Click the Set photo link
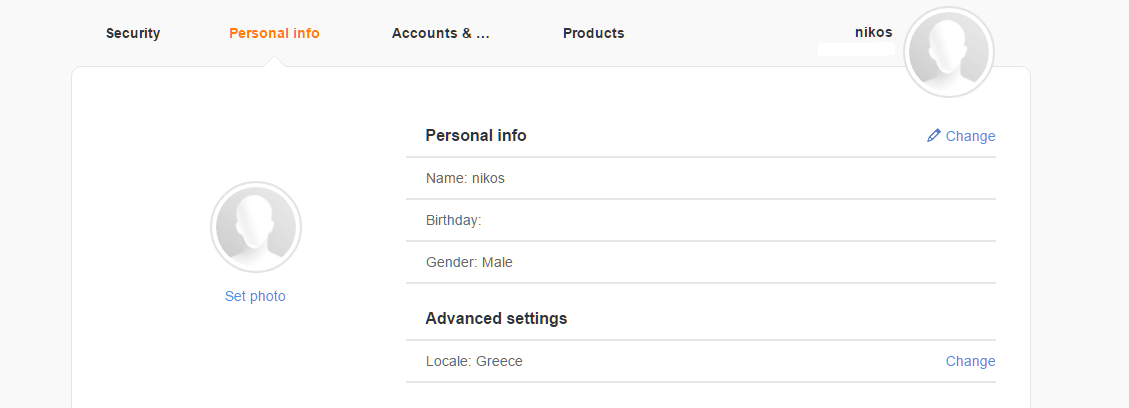Image resolution: width=1129 pixels, height=408 pixels. click(x=255, y=296)
